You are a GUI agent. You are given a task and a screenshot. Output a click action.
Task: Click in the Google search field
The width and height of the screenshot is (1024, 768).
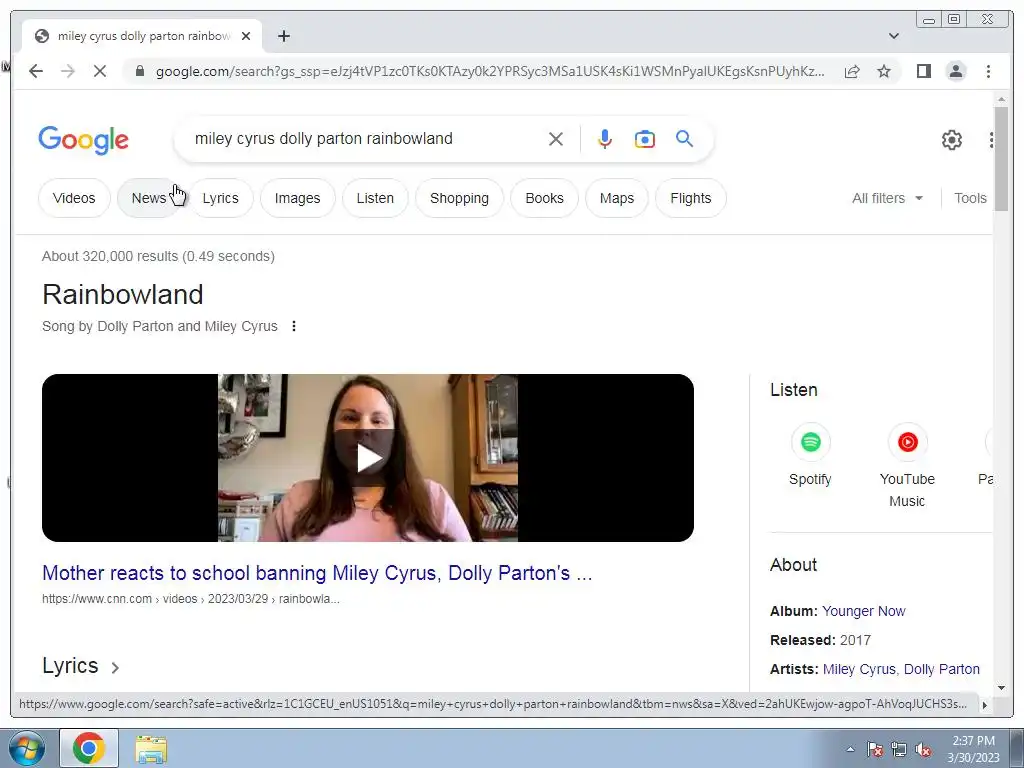coord(366,138)
